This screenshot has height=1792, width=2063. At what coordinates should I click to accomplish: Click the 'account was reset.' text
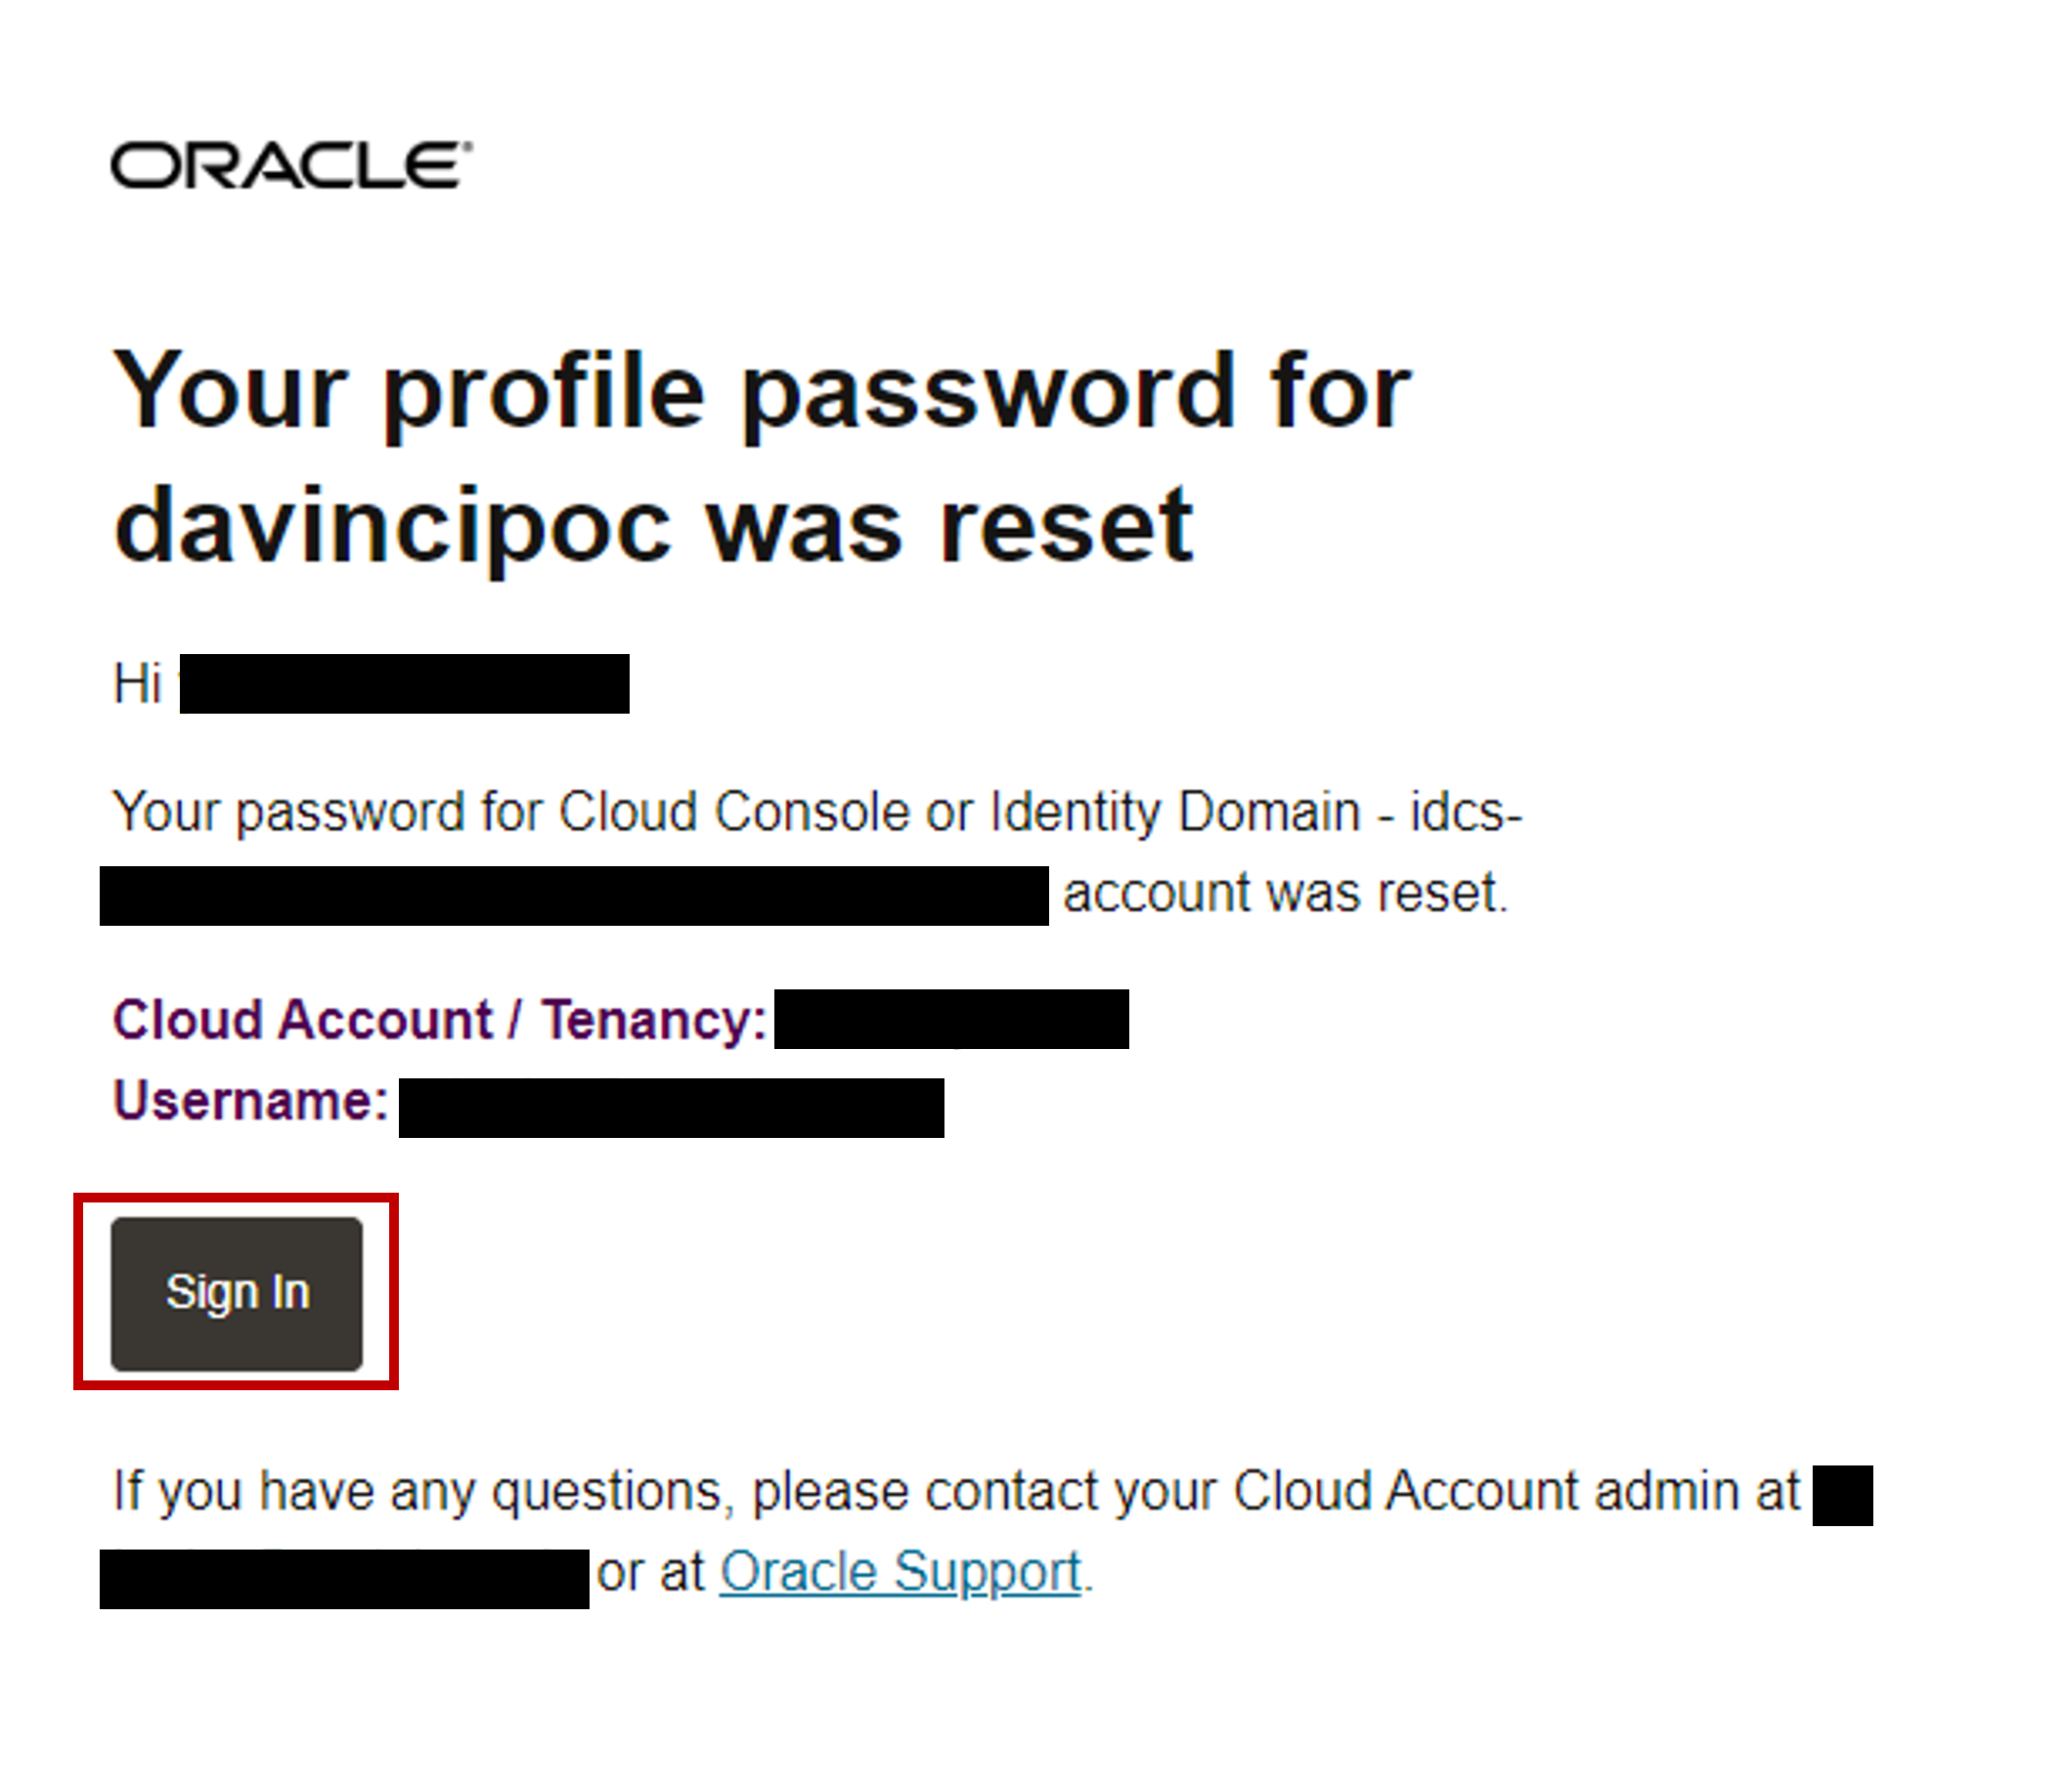pyautogui.click(x=1285, y=893)
